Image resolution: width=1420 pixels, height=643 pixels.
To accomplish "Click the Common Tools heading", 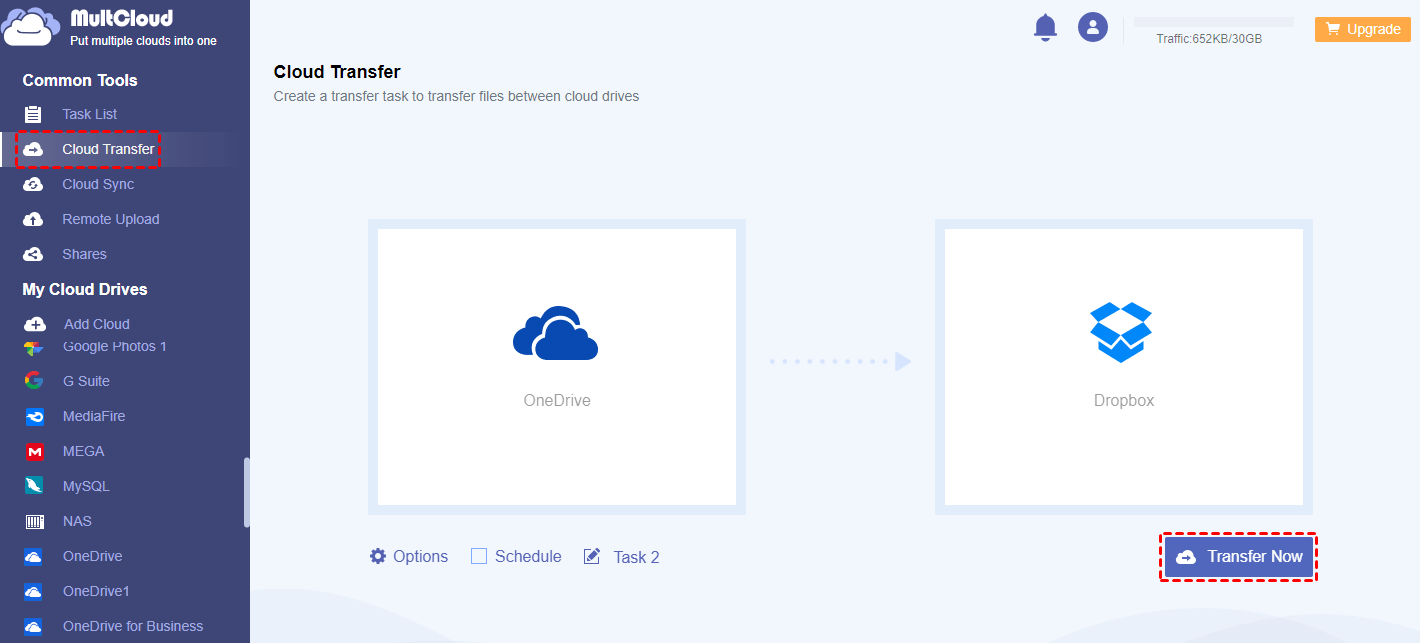I will click(x=80, y=80).
